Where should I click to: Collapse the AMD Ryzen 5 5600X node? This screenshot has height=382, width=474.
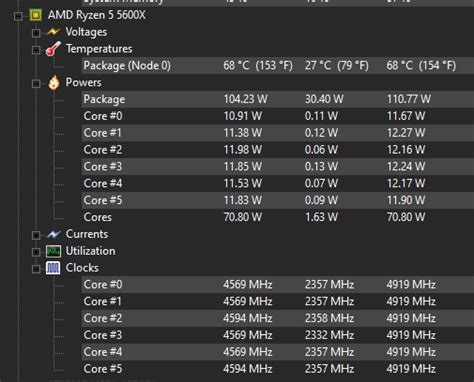coord(18,16)
